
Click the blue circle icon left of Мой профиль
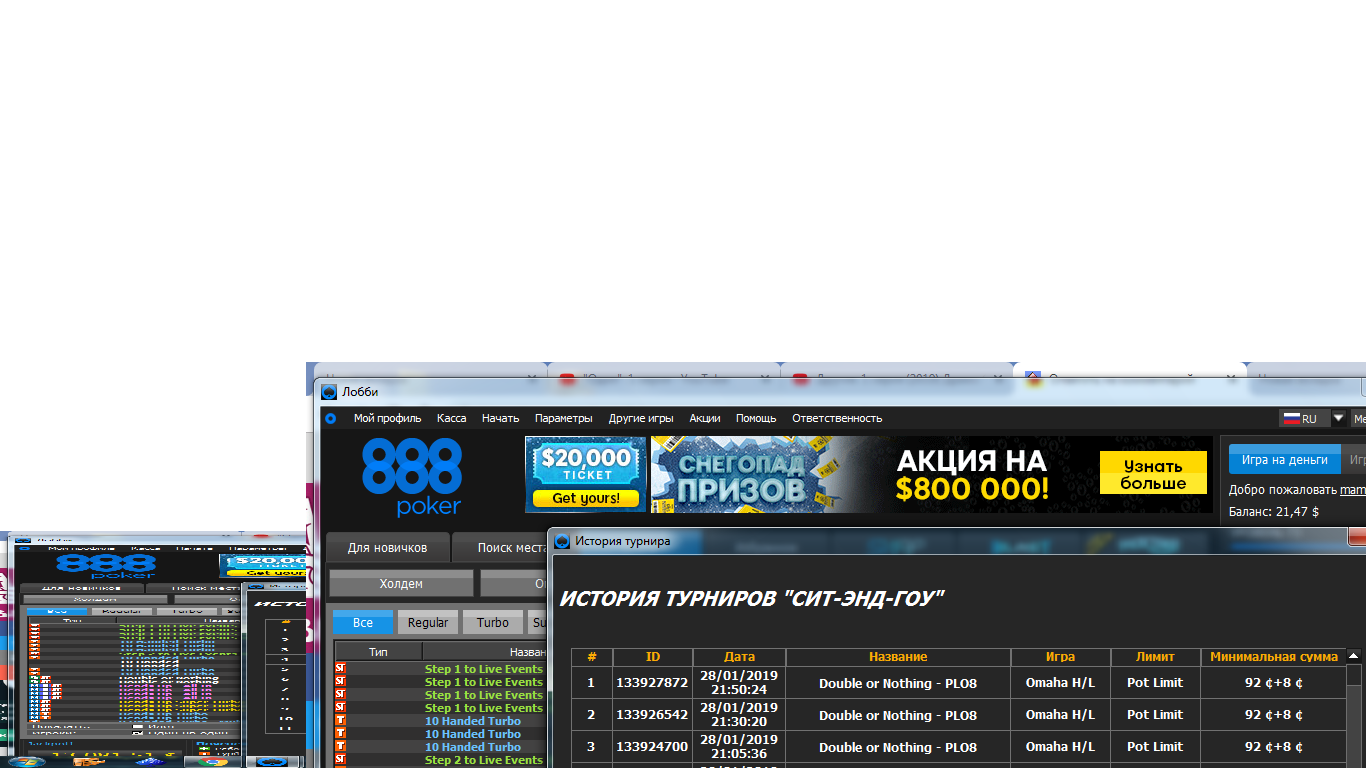pyautogui.click(x=331, y=418)
